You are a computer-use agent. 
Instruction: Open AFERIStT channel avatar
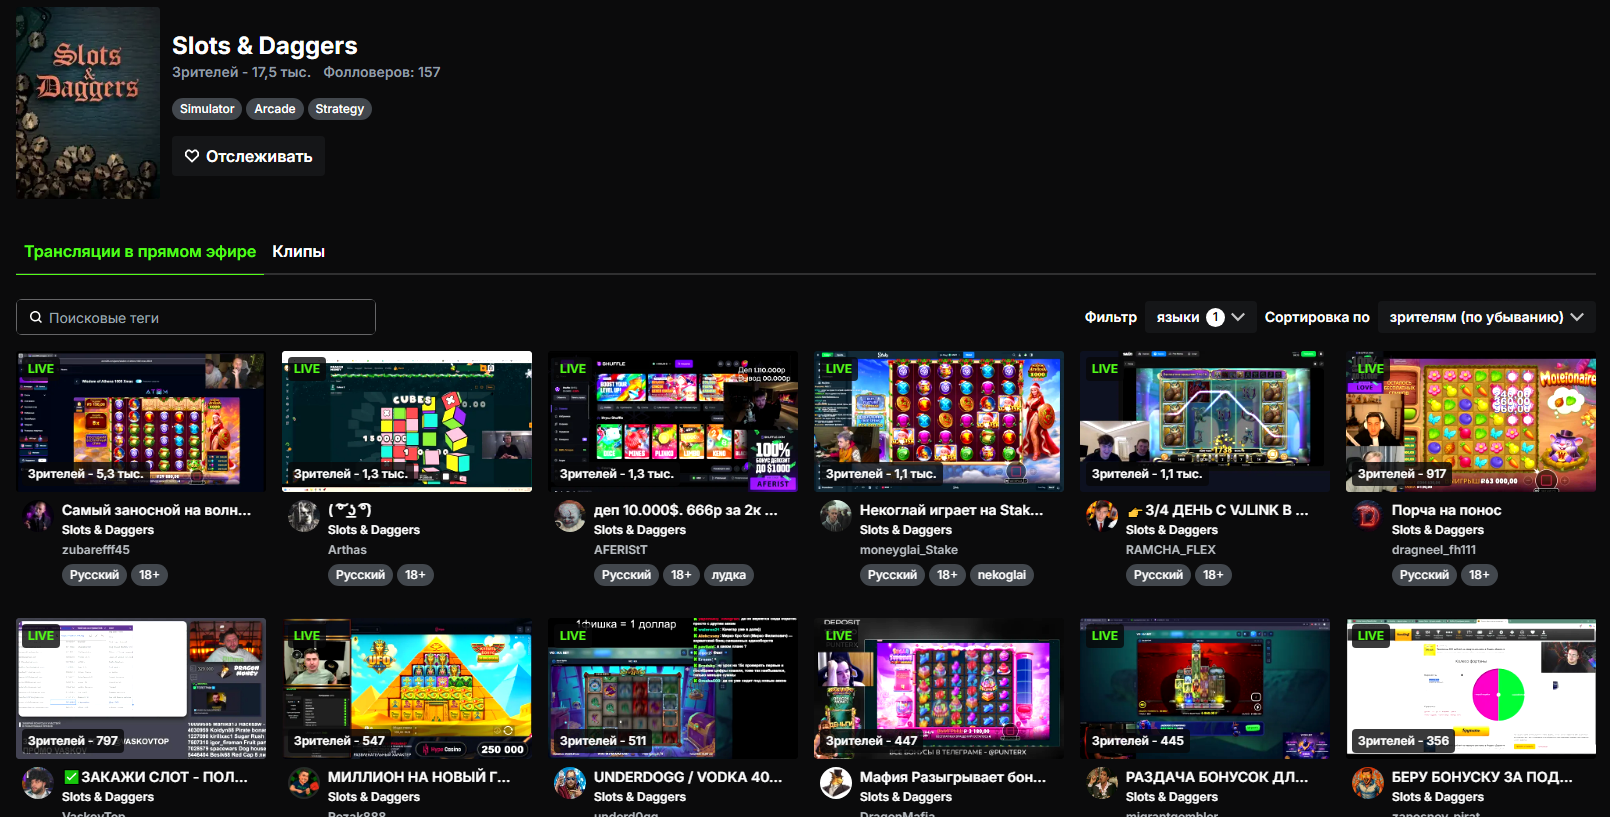(570, 516)
